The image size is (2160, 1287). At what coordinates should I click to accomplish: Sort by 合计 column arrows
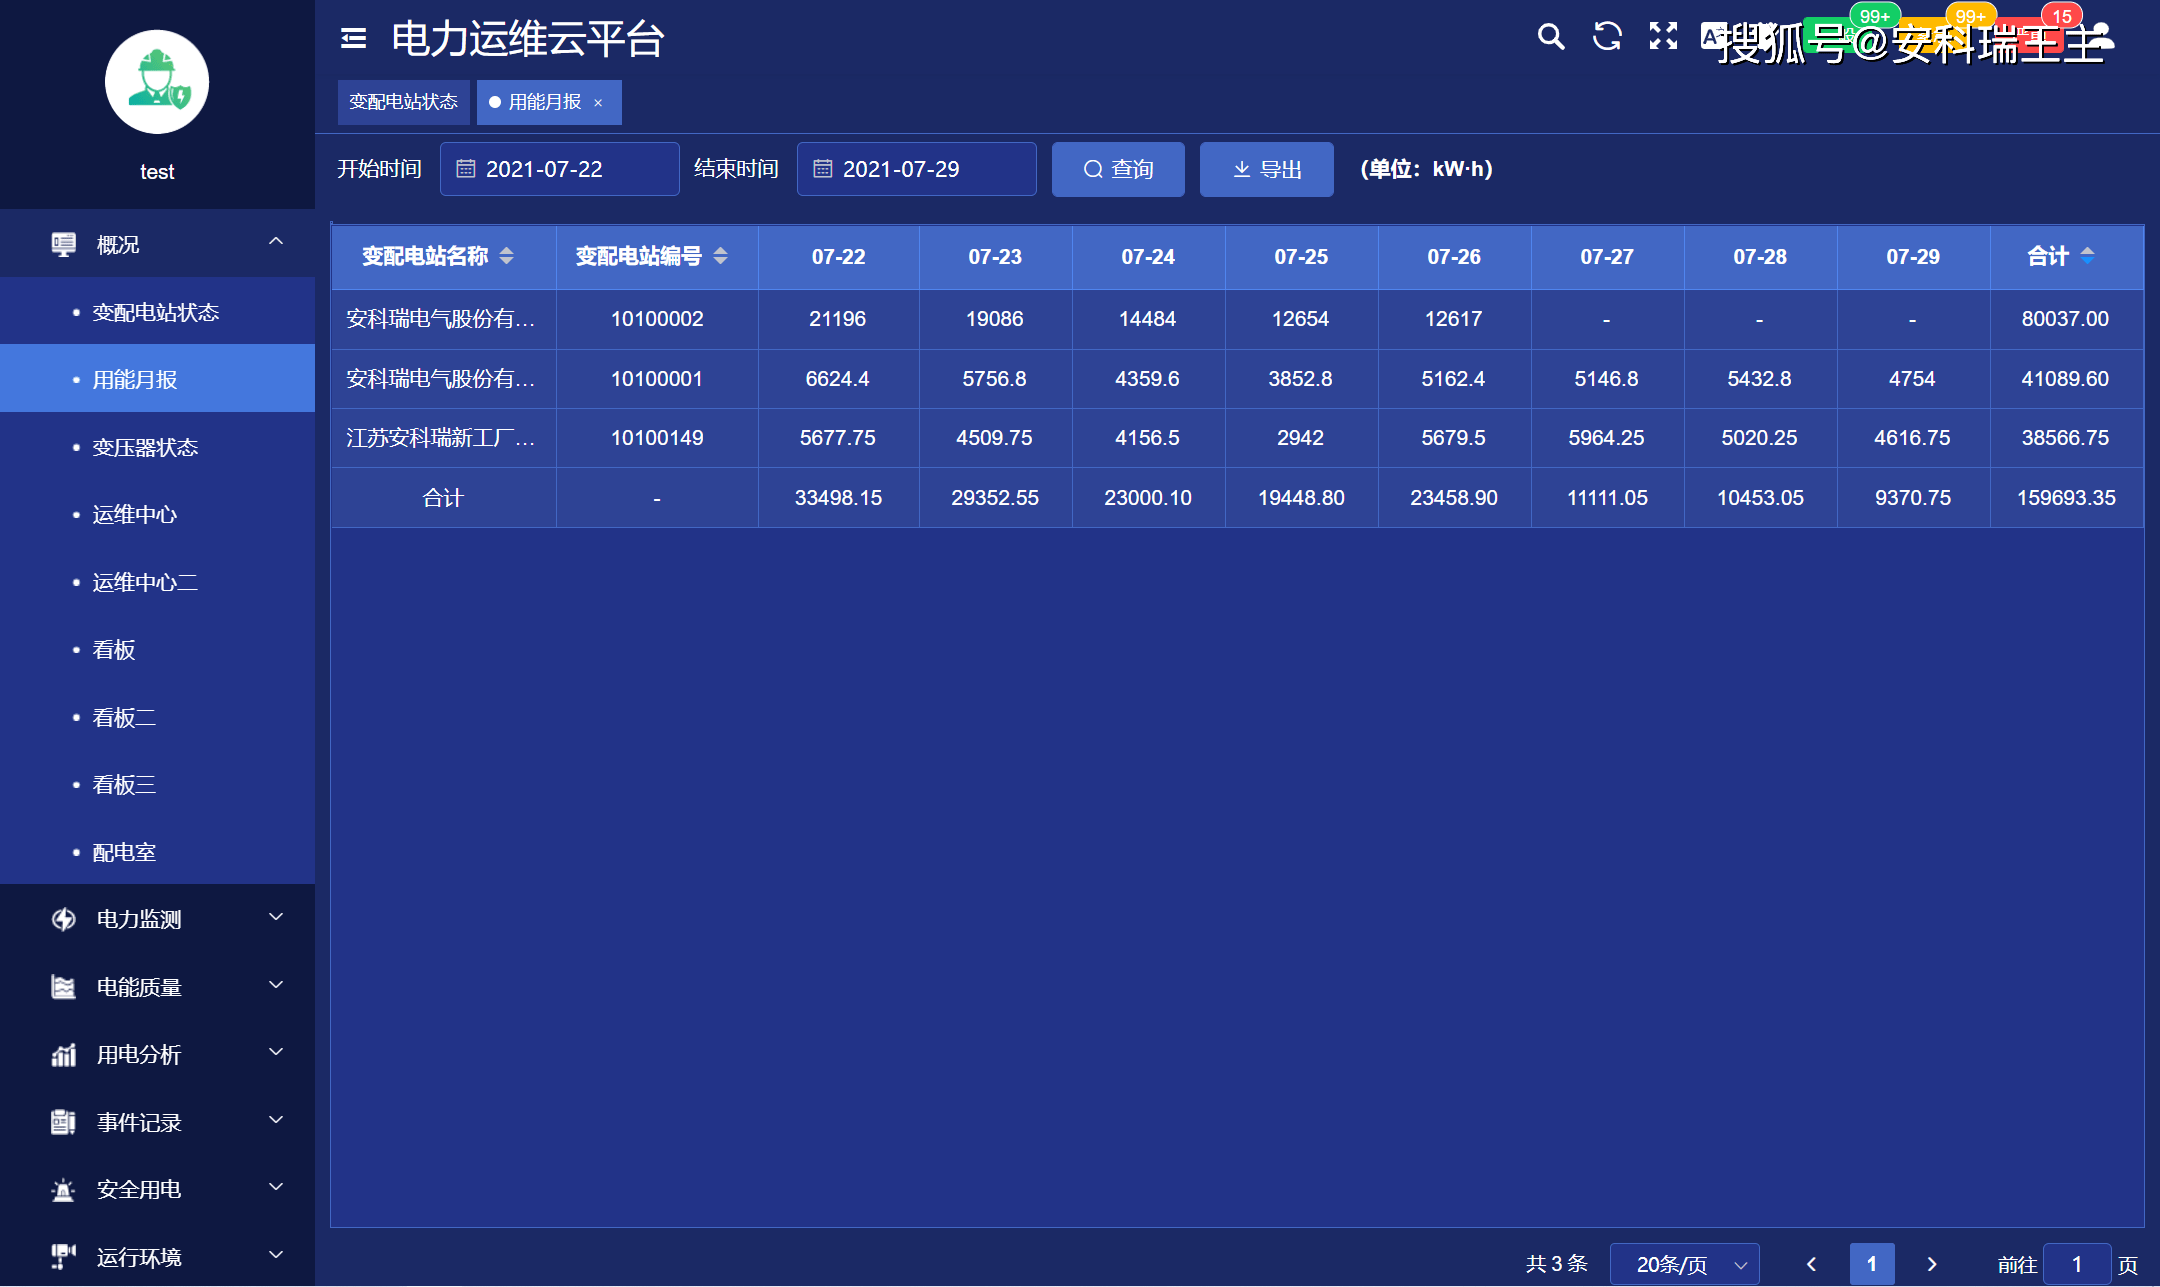coord(2087,256)
